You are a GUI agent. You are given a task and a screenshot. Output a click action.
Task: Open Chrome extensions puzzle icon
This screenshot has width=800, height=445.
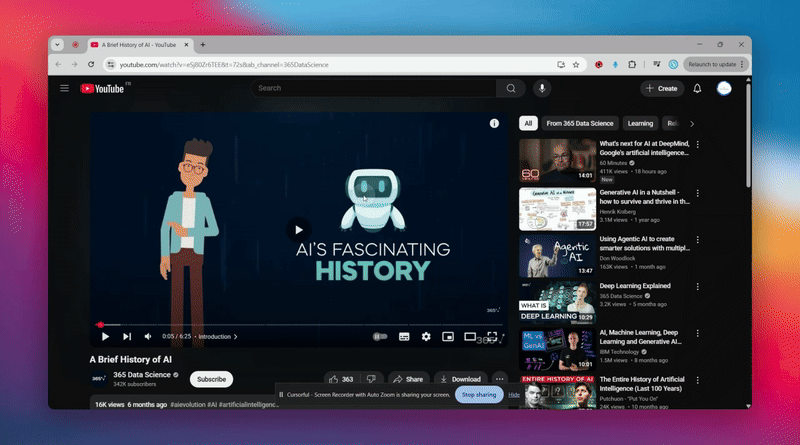(632, 64)
